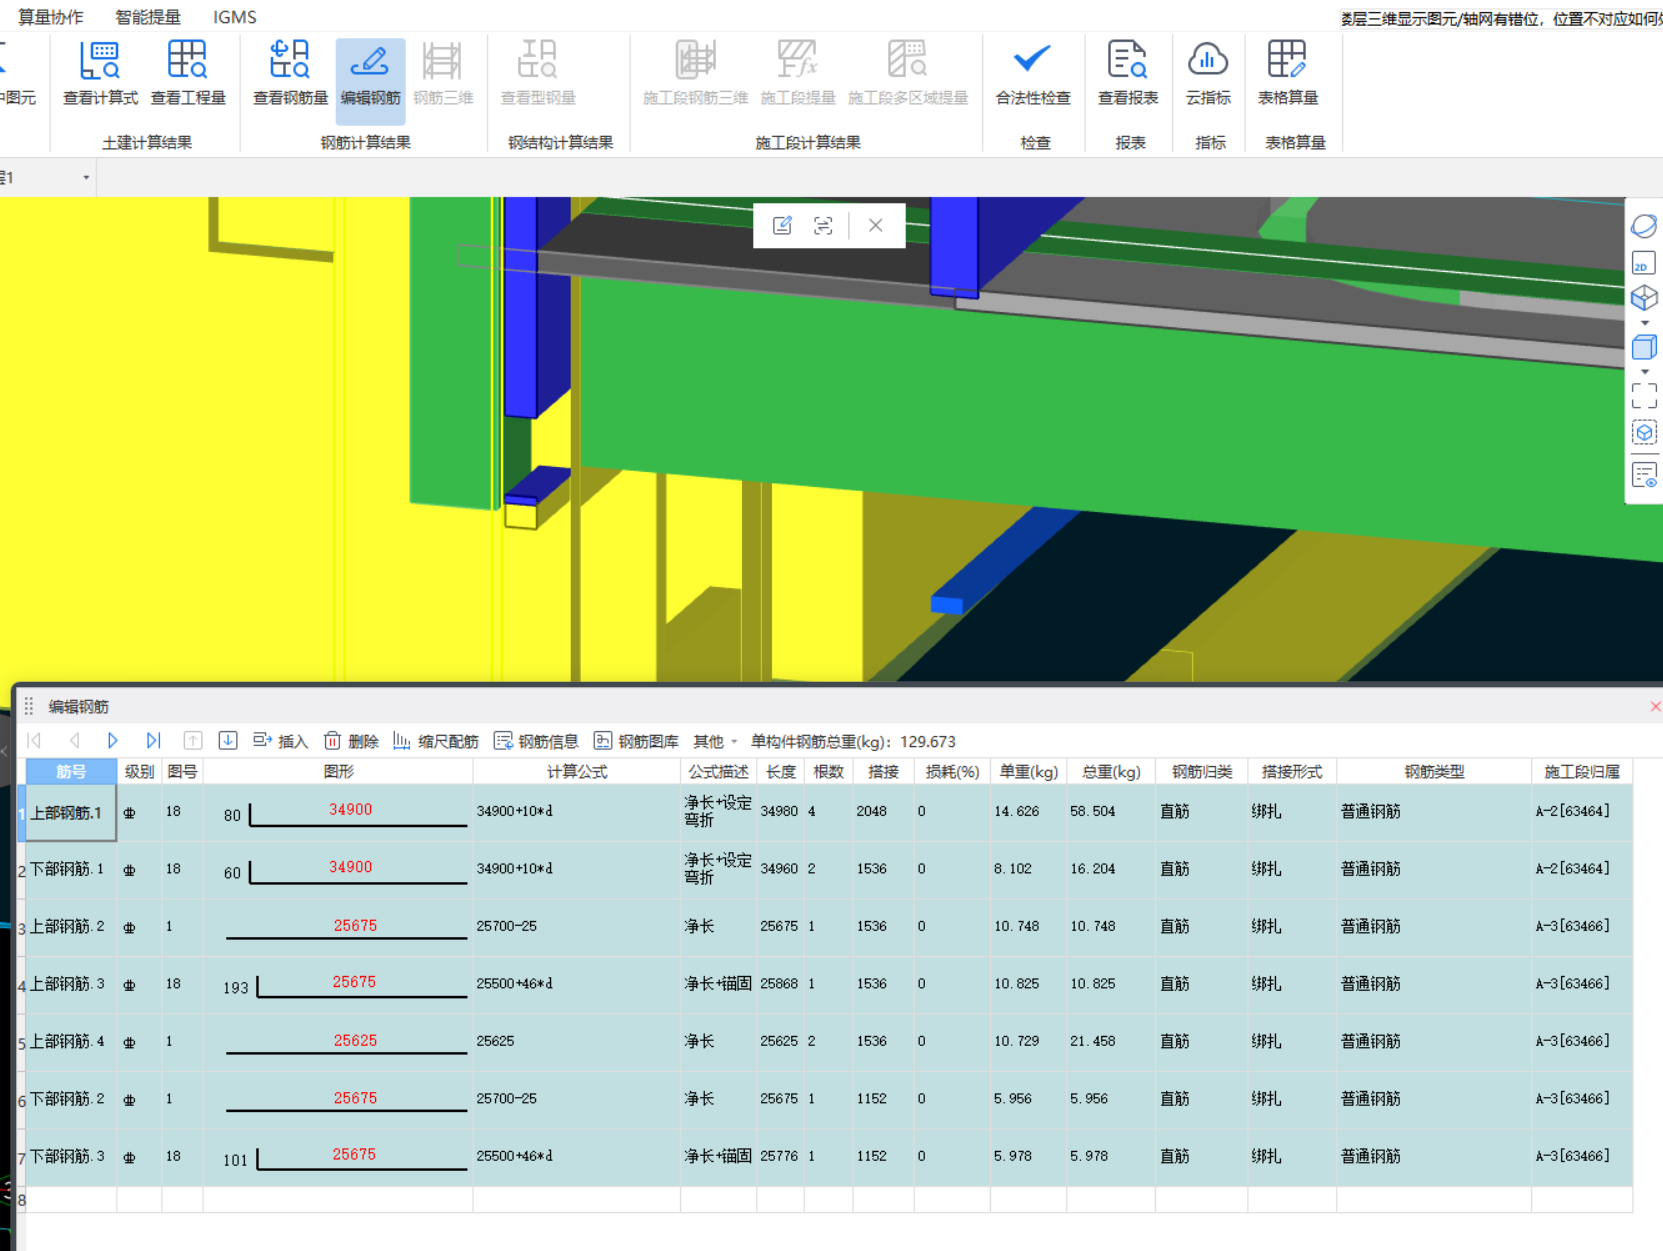Viewport: 1663px width, 1251px height.
Task: Click length cell 25868
Action: point(780,983)
